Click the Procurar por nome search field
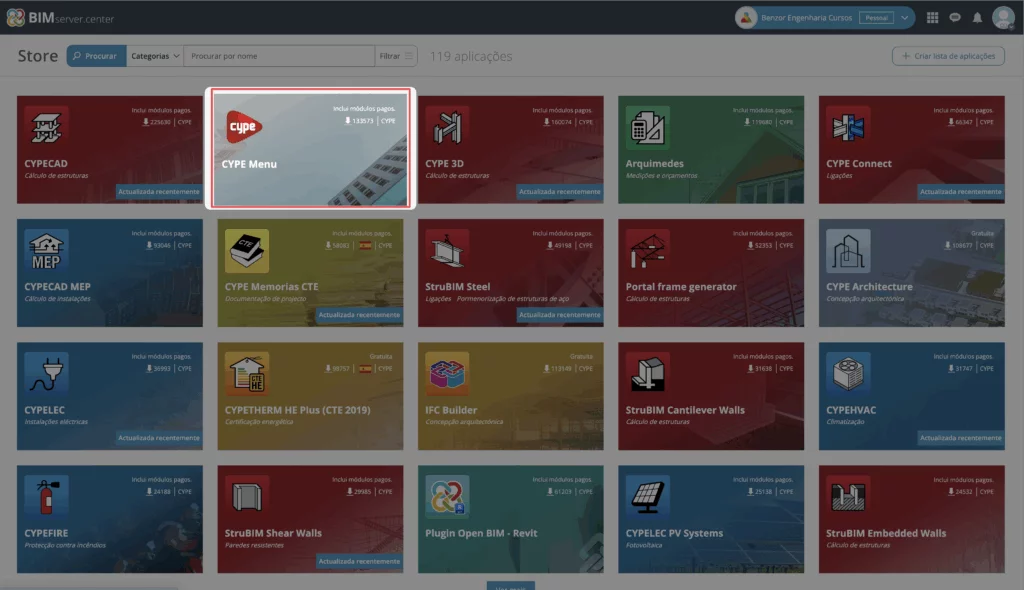 coord(280,56)
